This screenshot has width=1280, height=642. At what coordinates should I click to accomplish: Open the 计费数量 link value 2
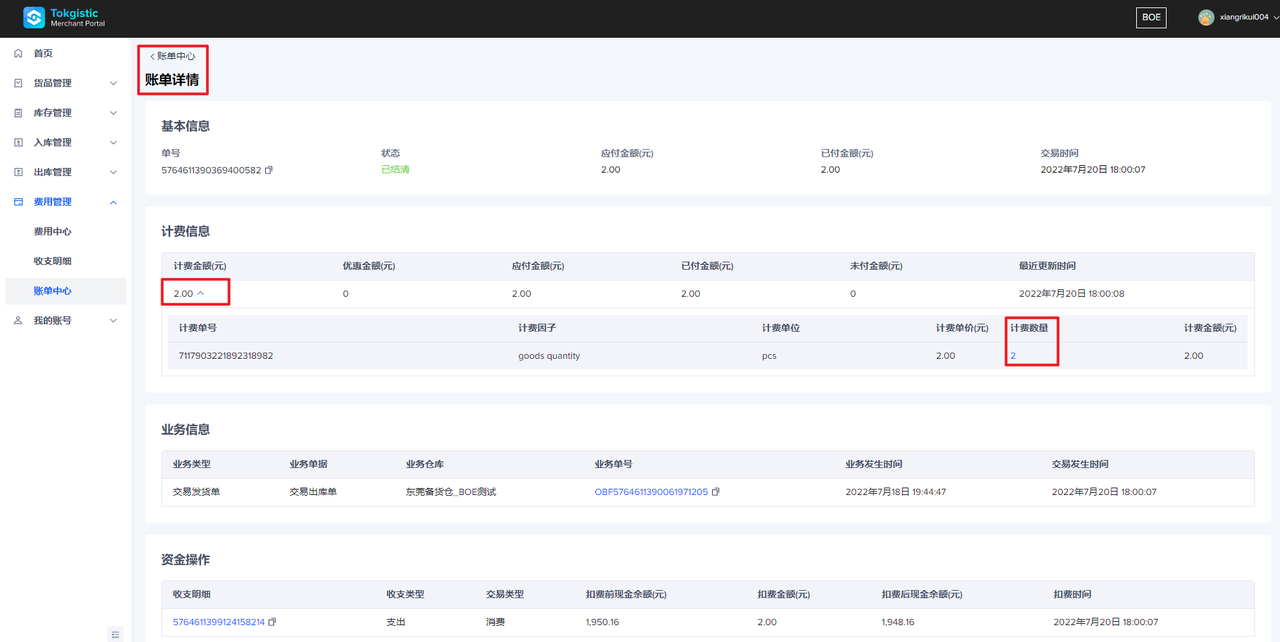click(1013, 356)
